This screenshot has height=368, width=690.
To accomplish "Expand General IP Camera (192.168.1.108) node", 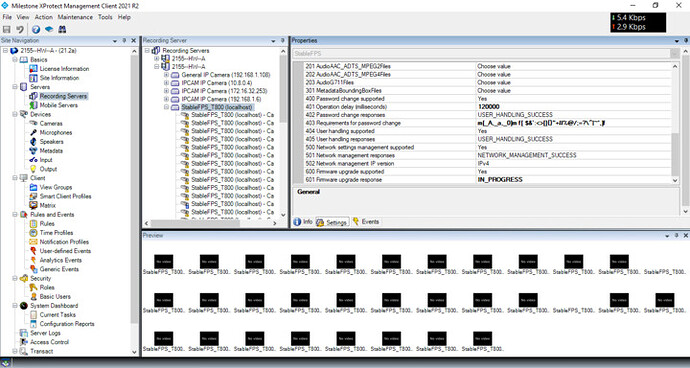I will click(166, 75).
